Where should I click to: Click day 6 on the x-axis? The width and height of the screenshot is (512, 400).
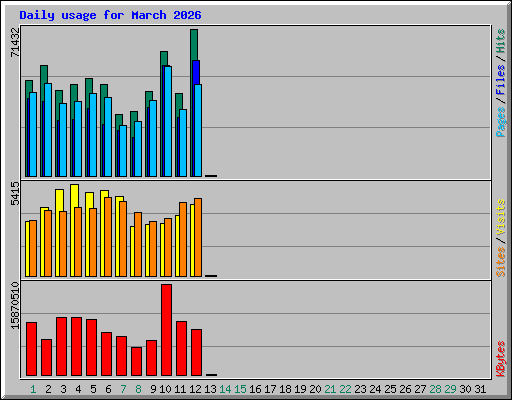coord(108,389)
